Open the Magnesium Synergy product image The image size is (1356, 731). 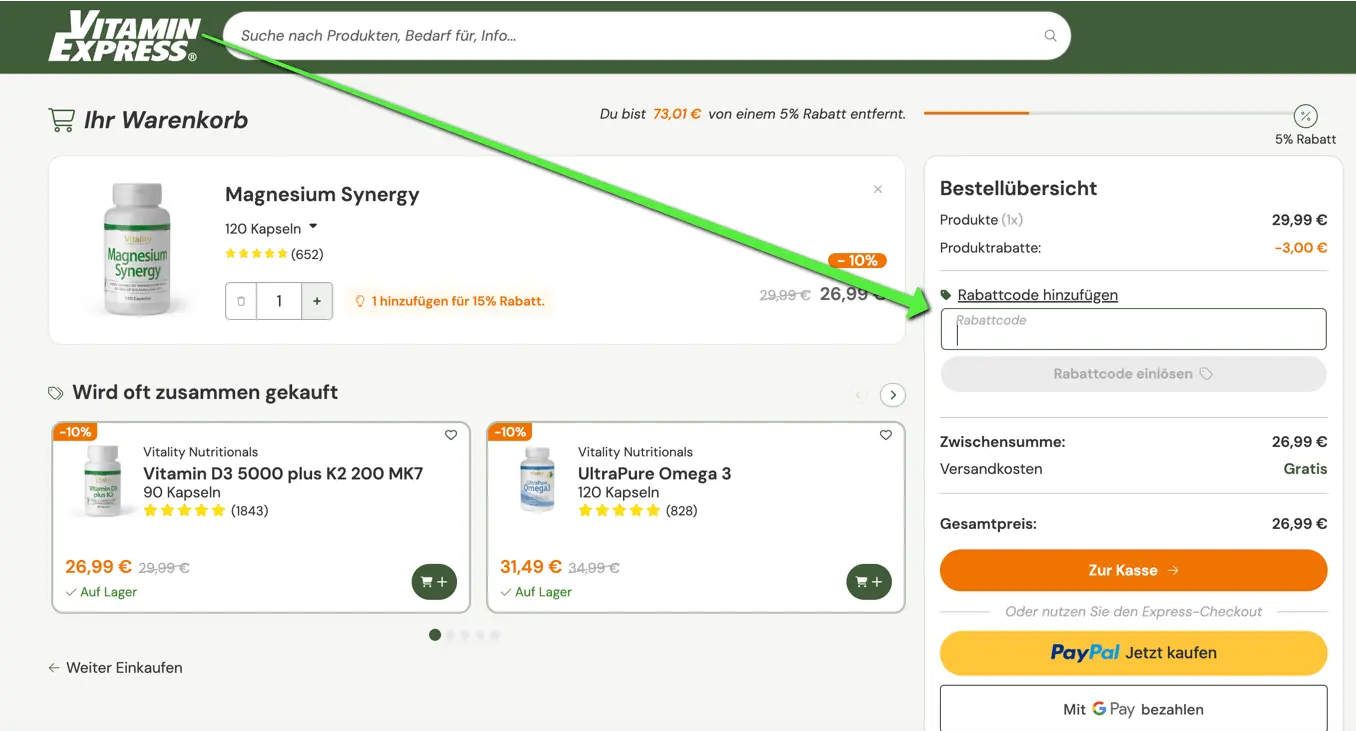tap(137, 249)
